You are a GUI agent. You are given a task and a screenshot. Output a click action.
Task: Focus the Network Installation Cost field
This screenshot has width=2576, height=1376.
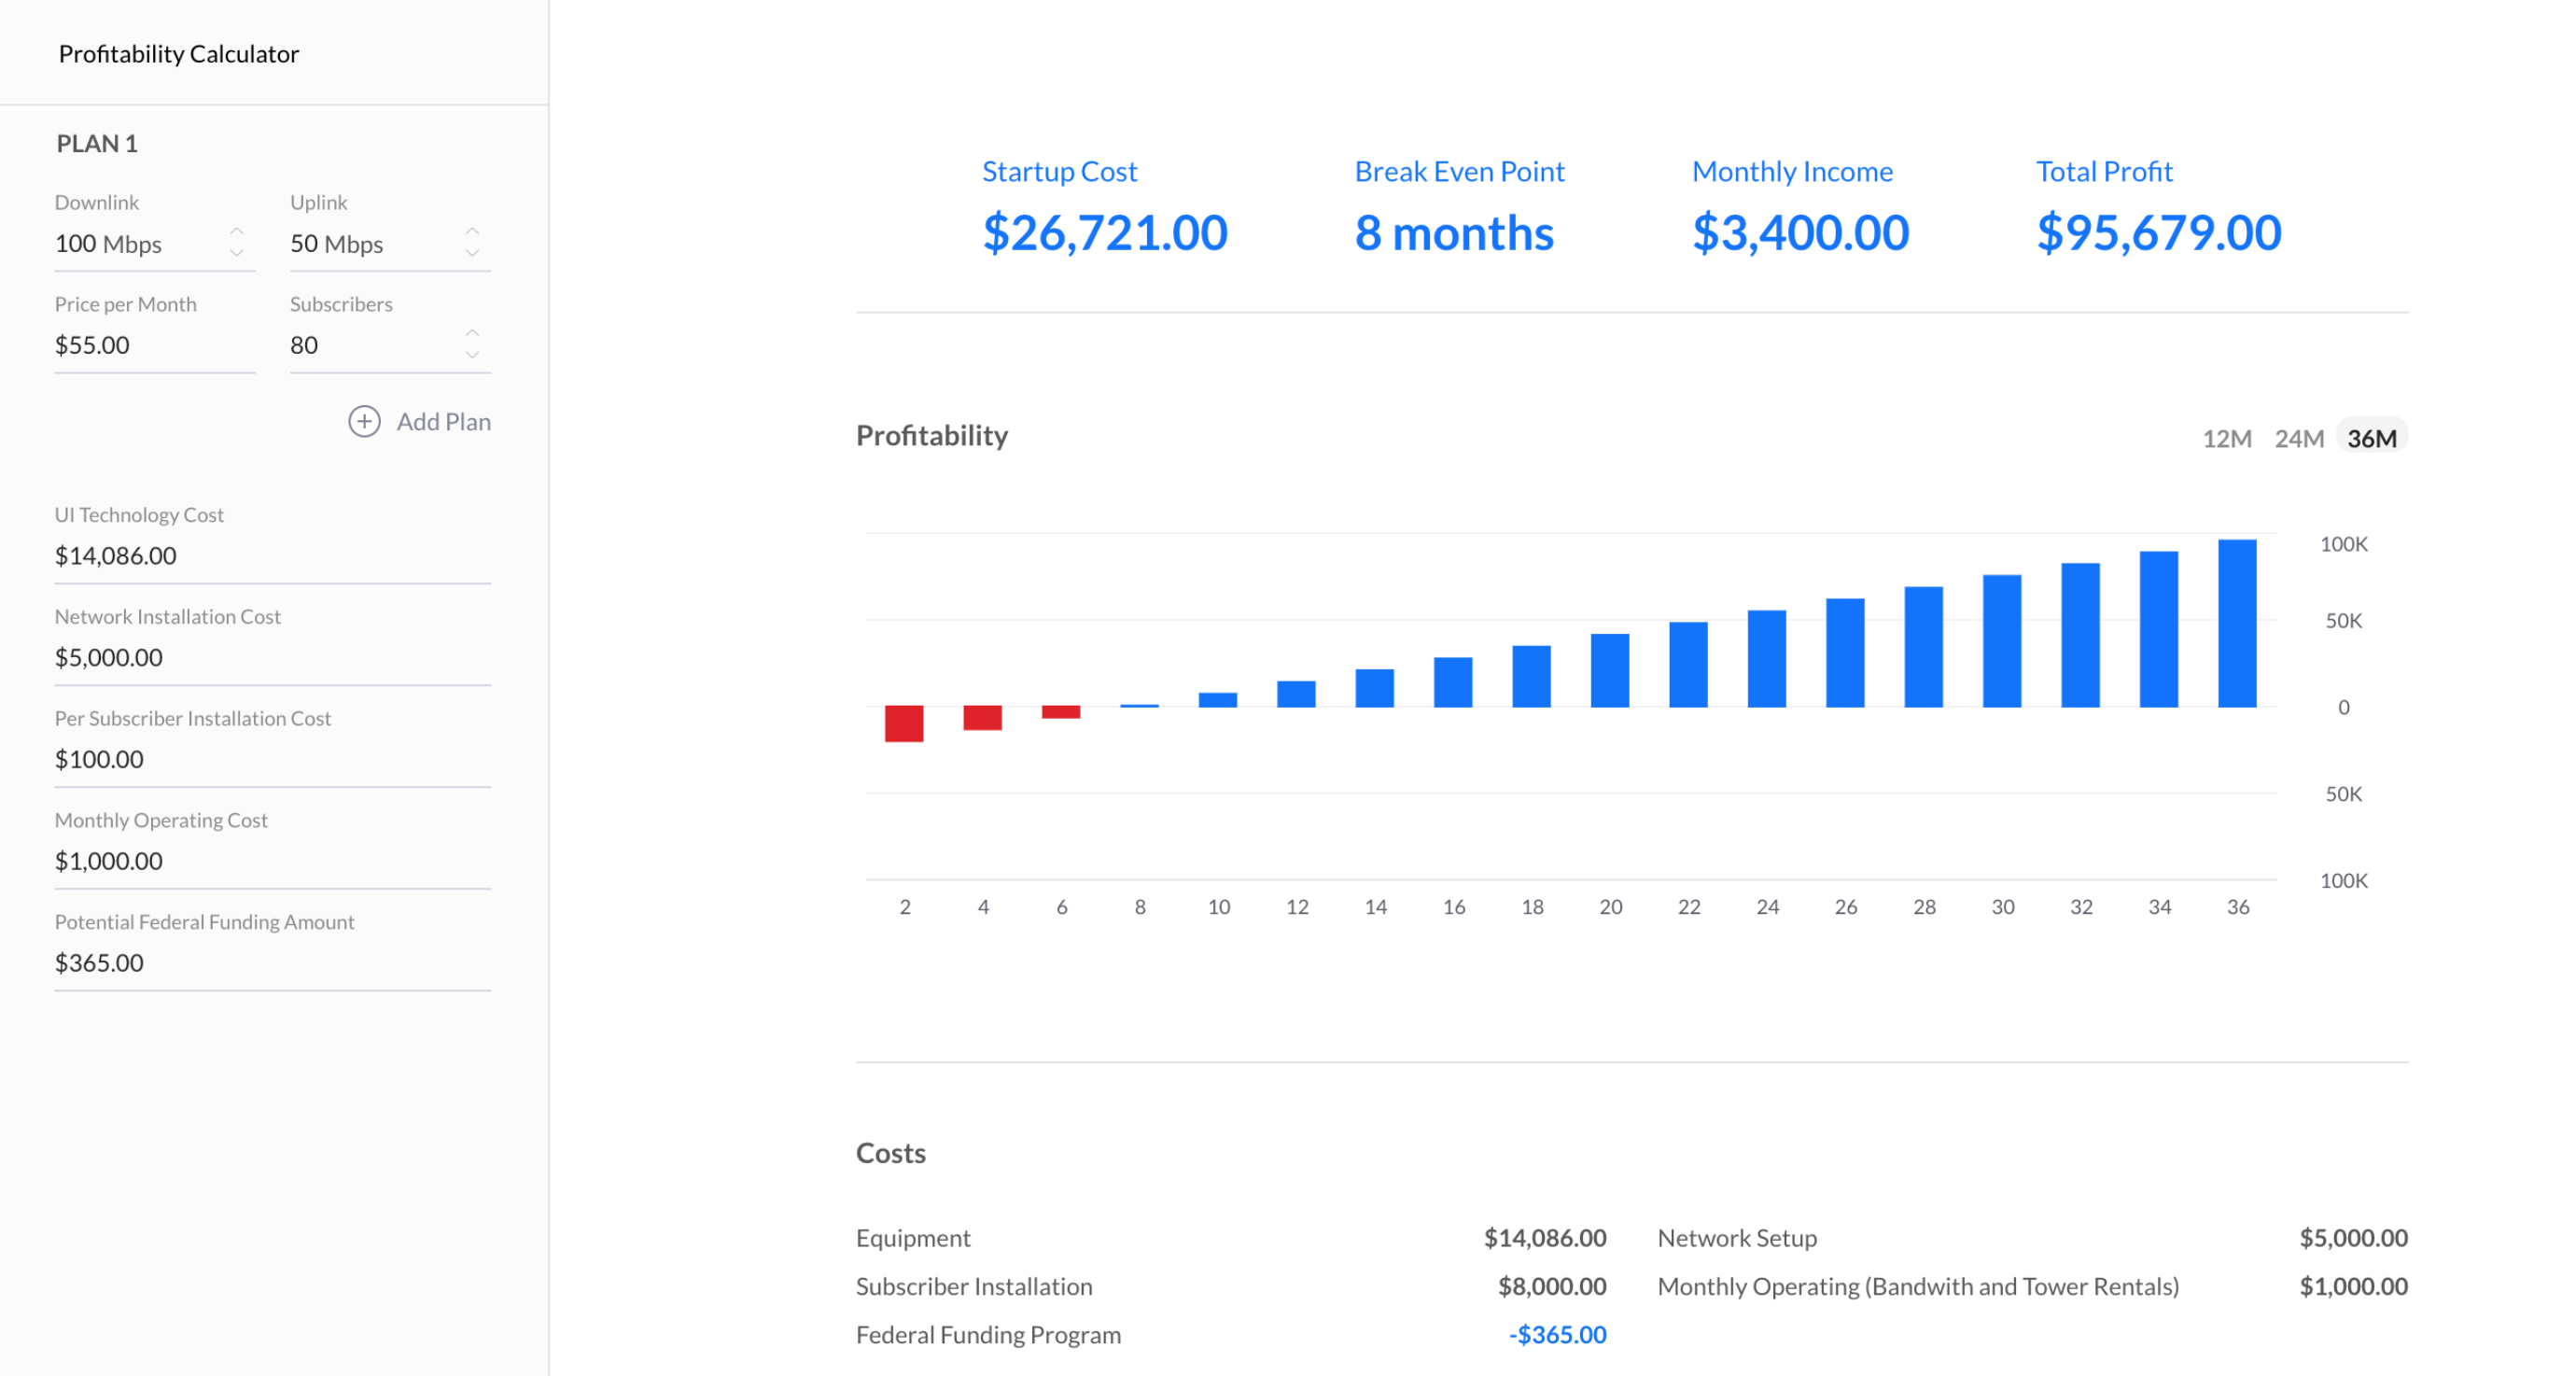coord(270,658)
